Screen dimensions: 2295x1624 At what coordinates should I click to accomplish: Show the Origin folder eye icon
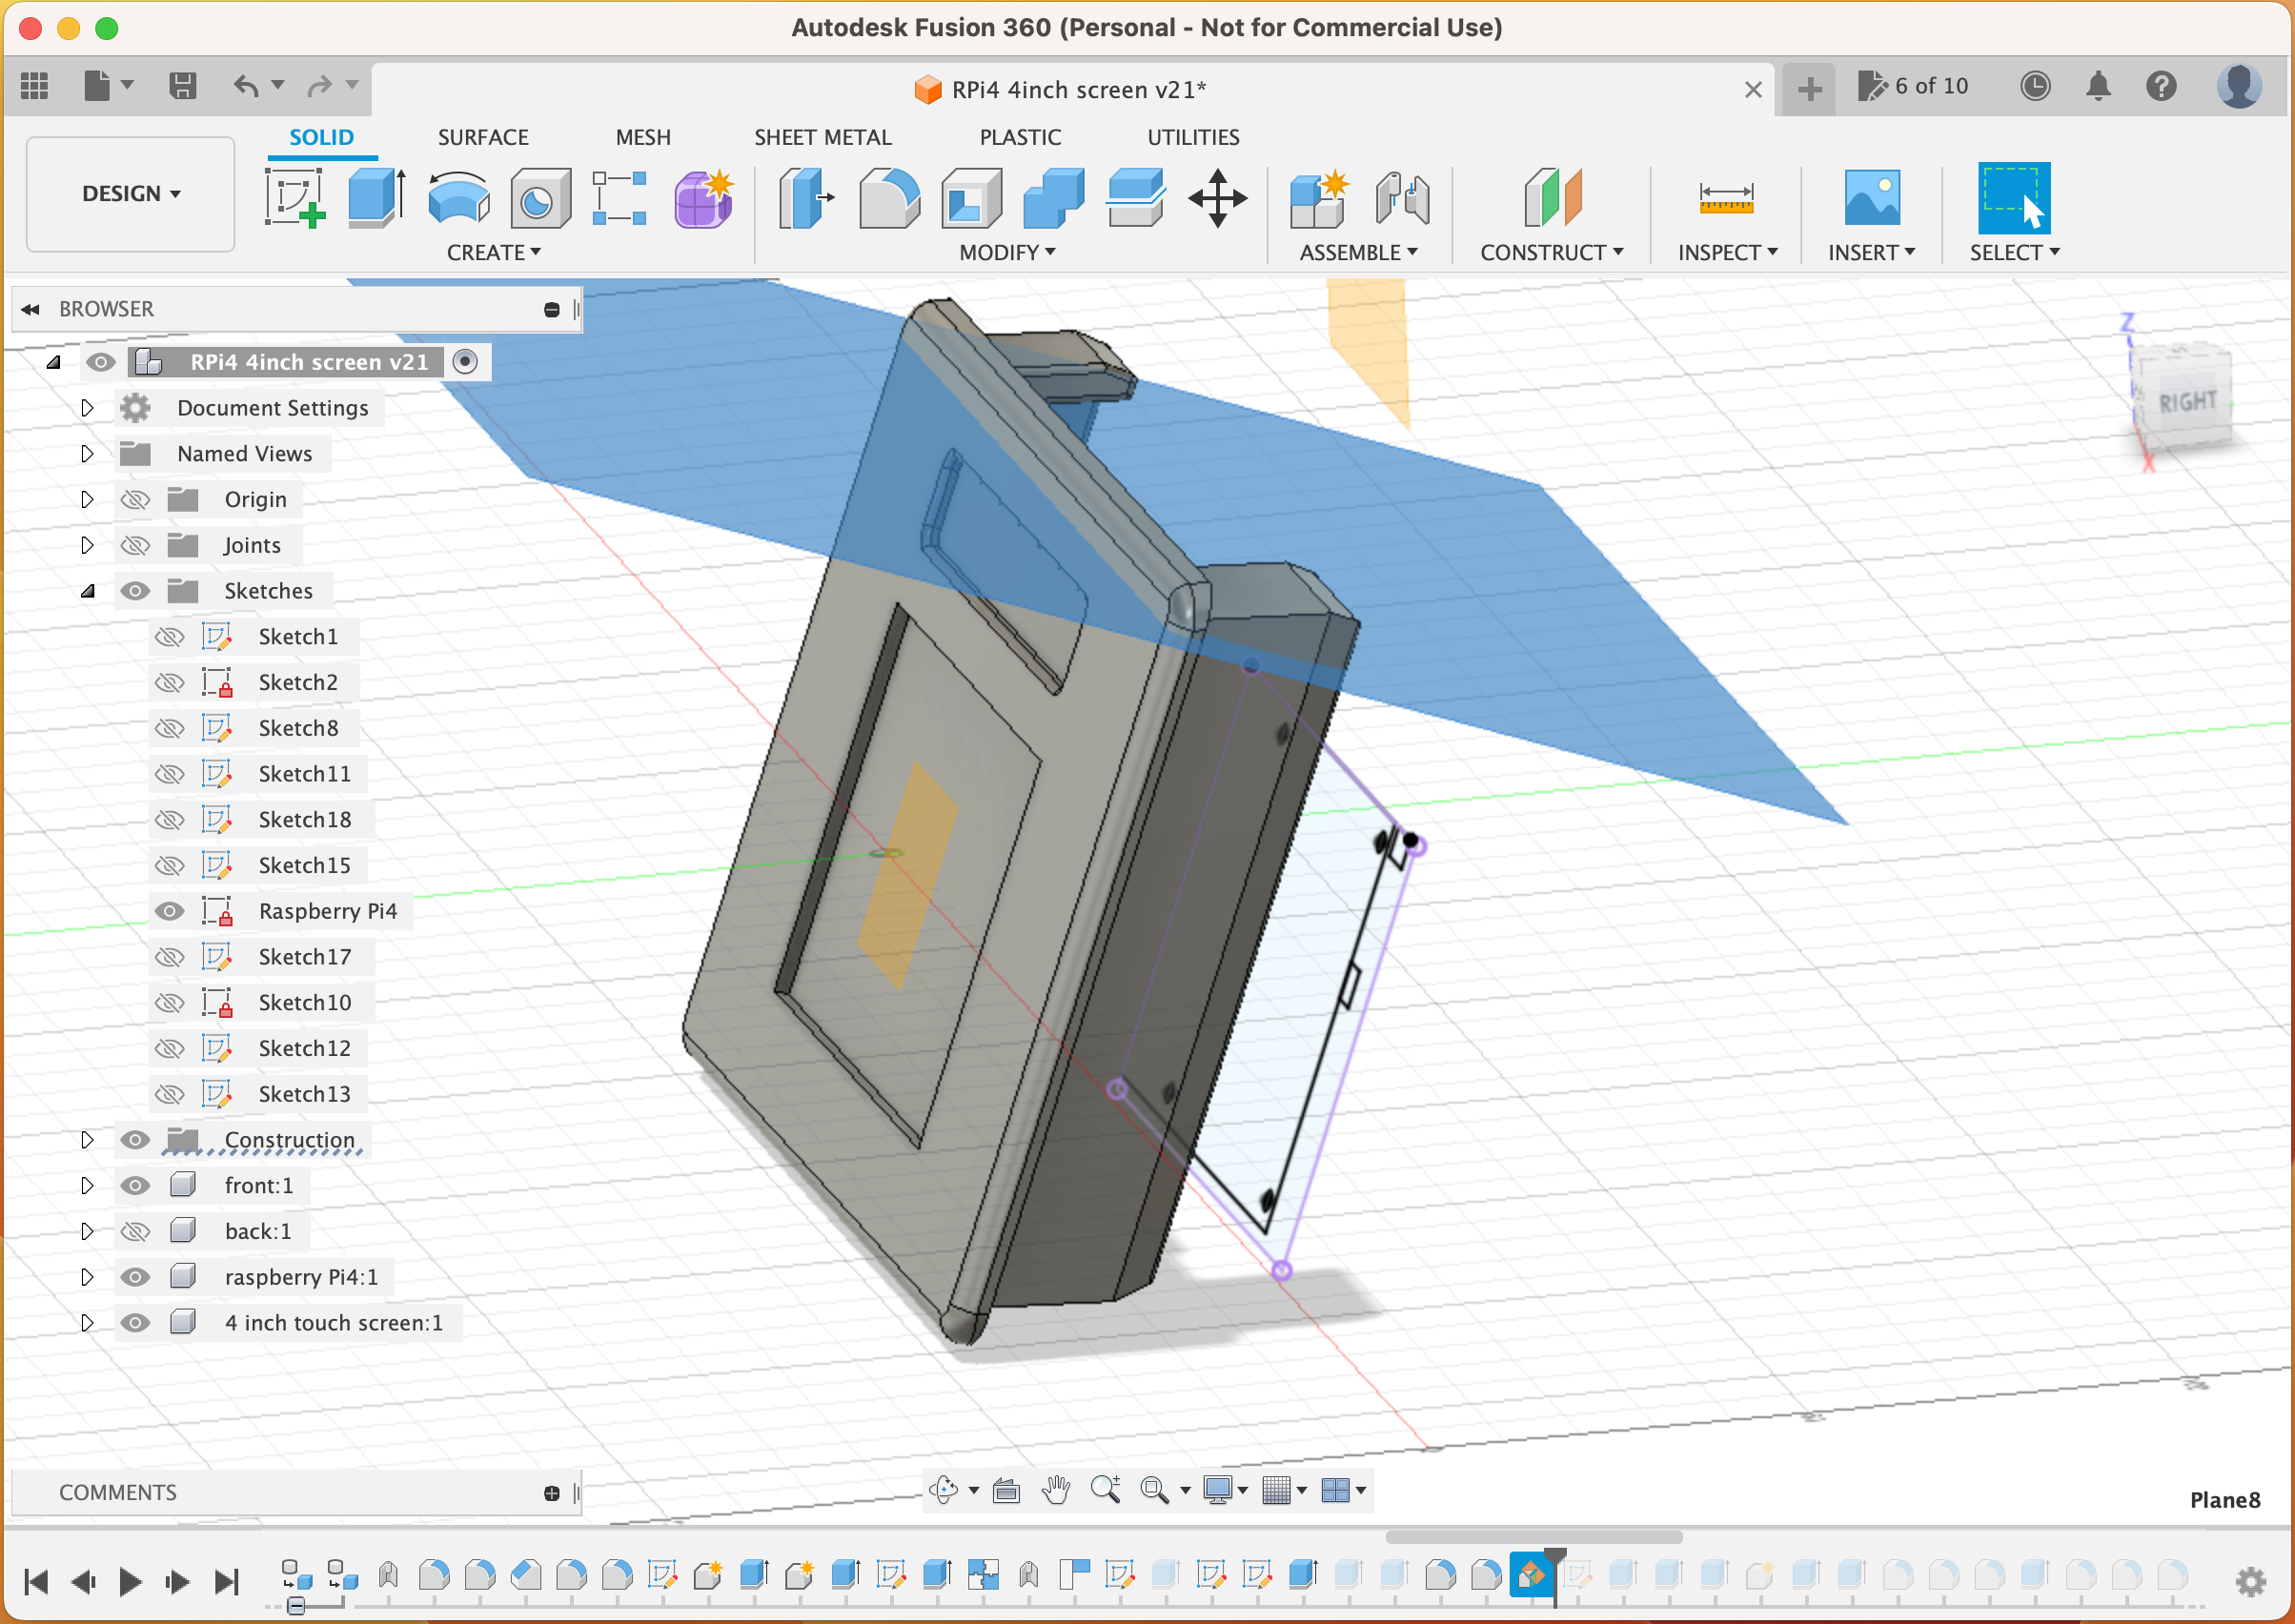point(135,500)
